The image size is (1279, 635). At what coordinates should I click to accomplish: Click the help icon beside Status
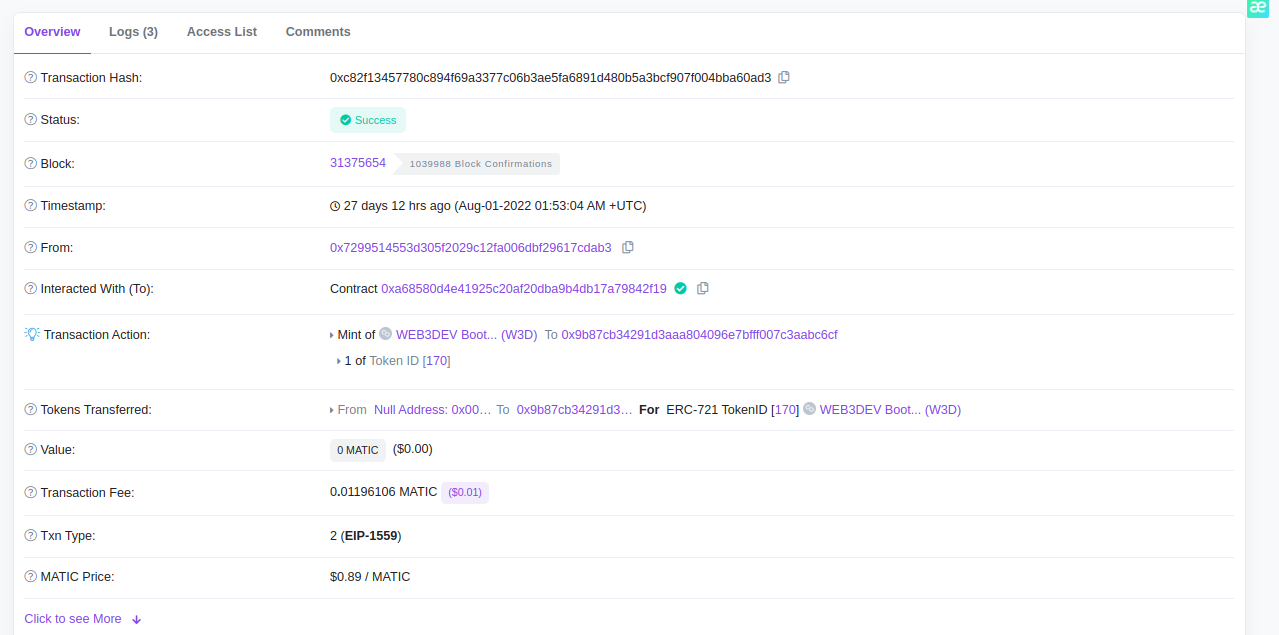click(30, 120)
